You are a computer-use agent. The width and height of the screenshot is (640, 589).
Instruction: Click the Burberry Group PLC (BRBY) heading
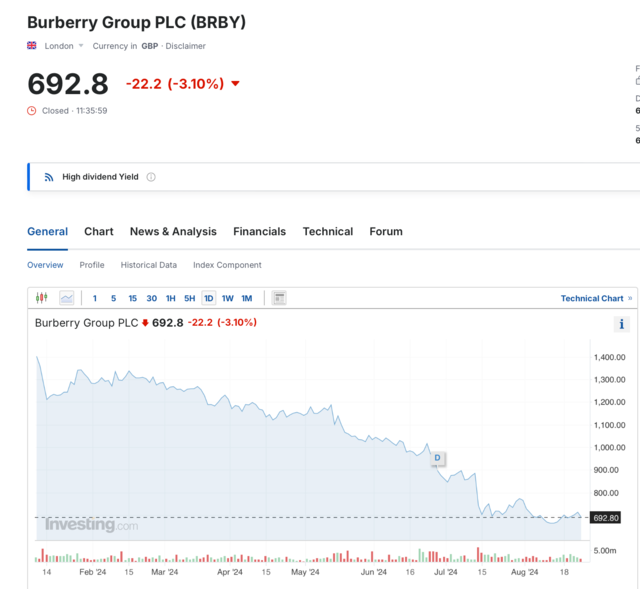click(x=136, y=22)
